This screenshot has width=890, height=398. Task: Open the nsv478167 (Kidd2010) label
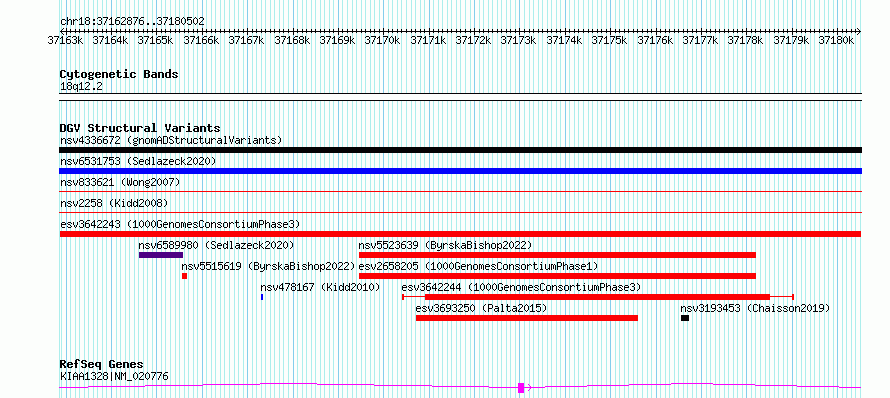coord(320,287)
